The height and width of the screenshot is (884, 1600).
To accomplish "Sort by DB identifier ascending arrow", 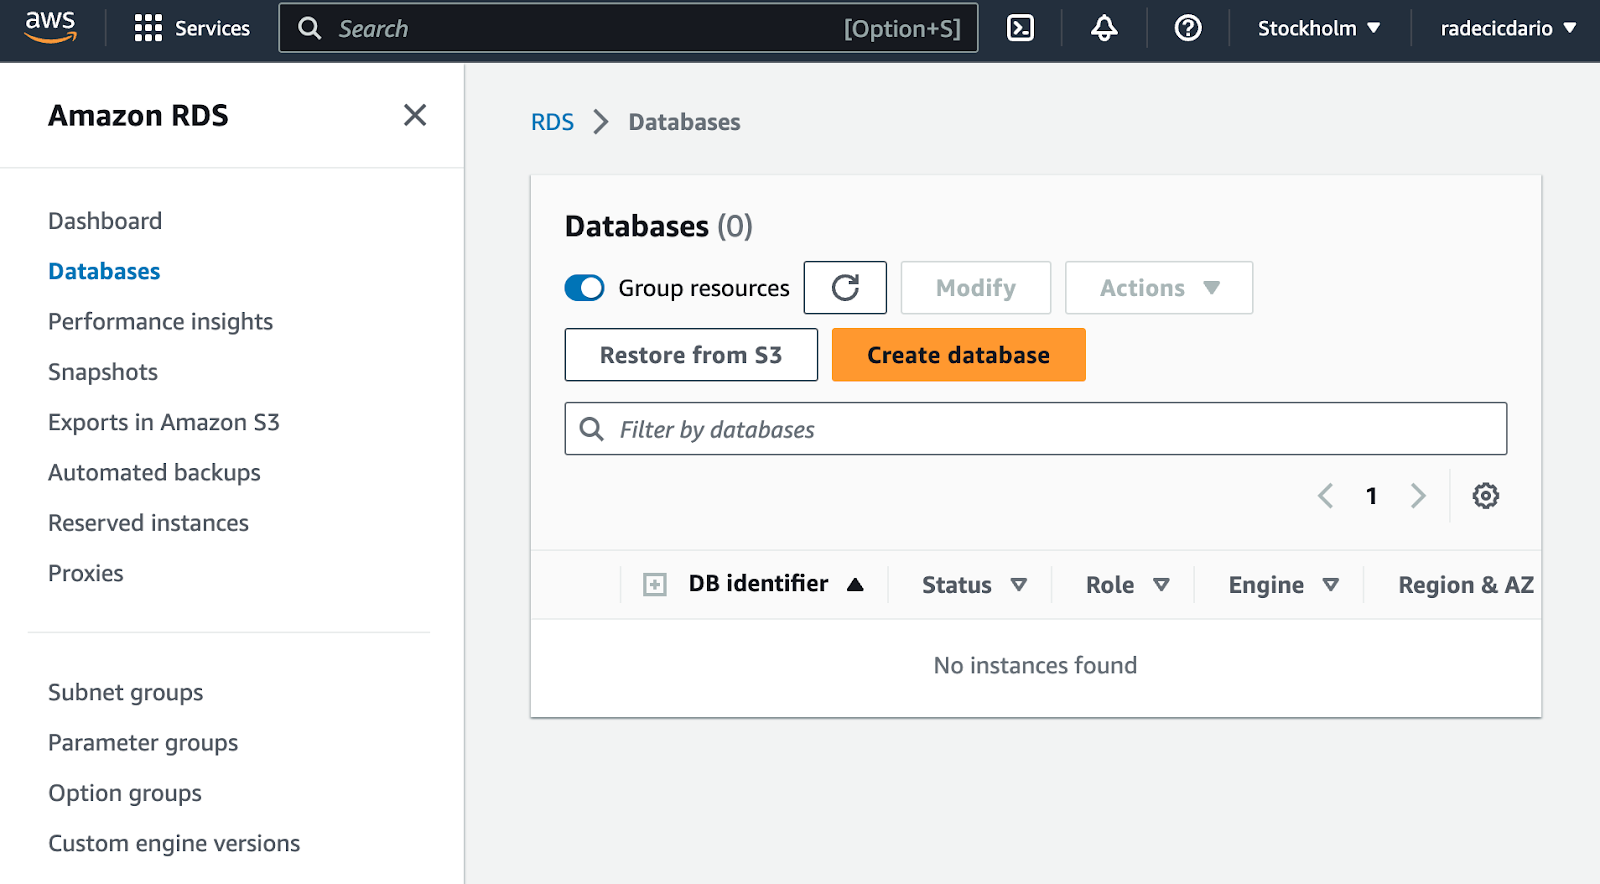I will pos(855,585).
